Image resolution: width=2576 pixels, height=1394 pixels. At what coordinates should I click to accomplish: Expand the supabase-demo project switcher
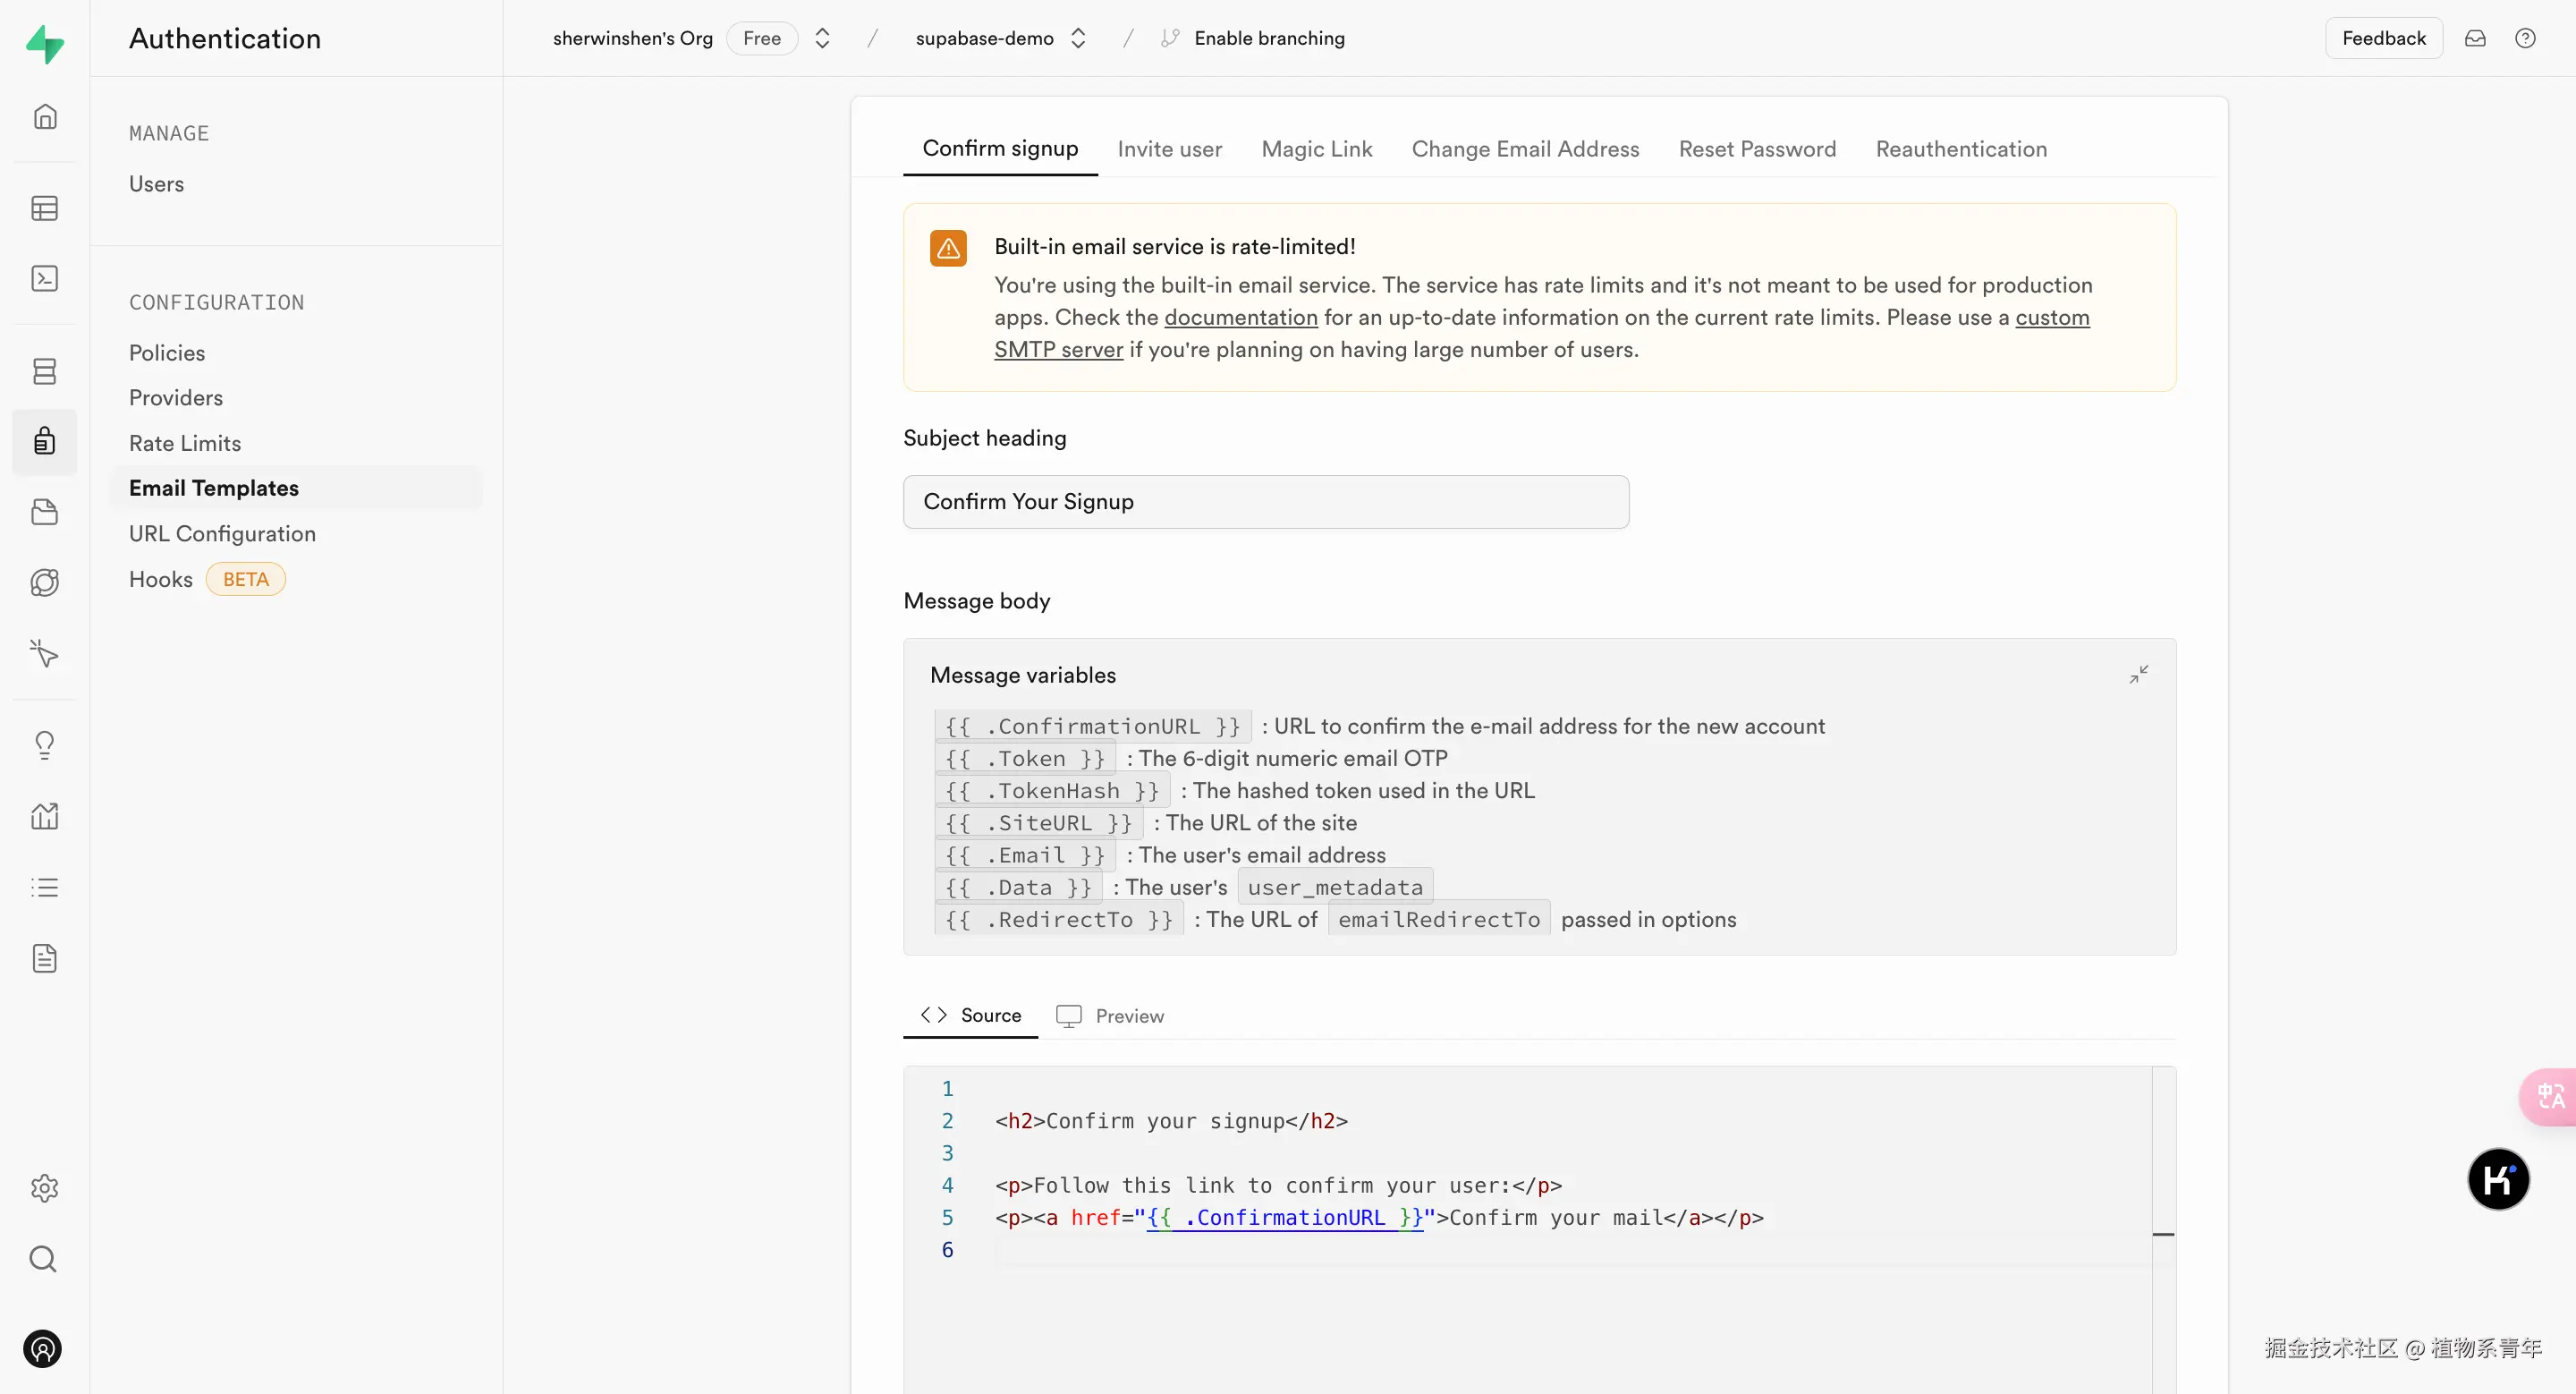(1078, 38)
